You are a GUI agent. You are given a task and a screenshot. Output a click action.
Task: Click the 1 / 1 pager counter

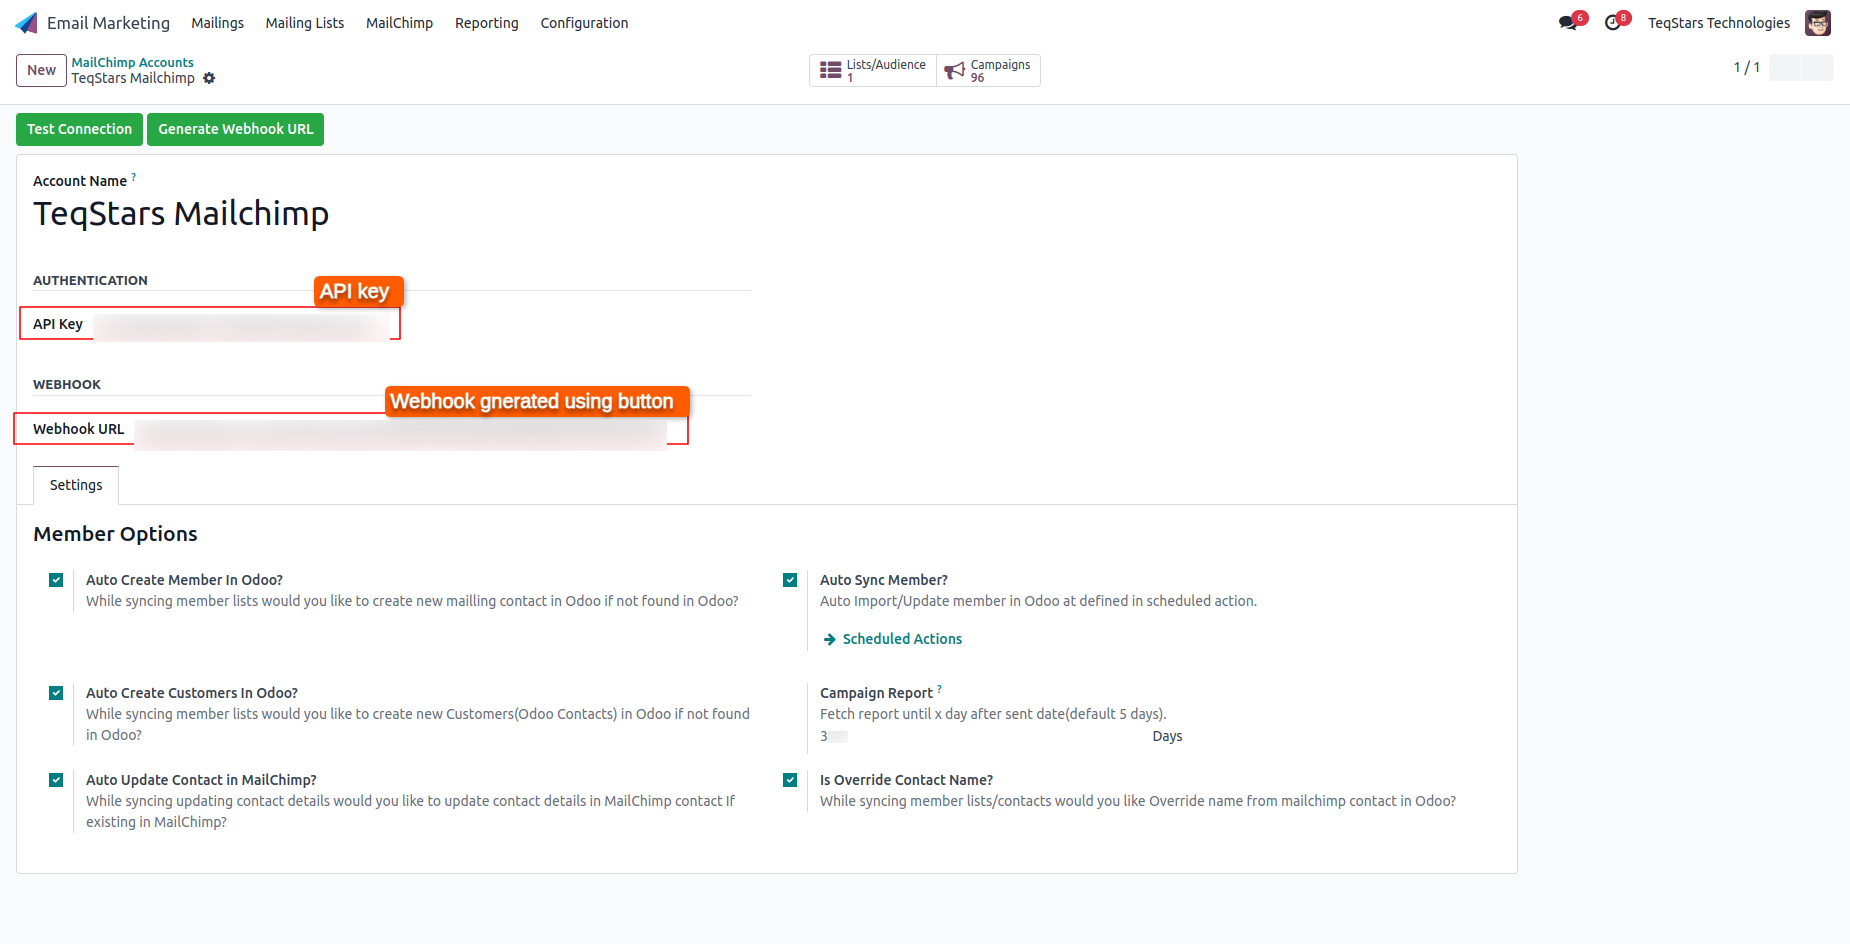click(x=1747, y=67)
